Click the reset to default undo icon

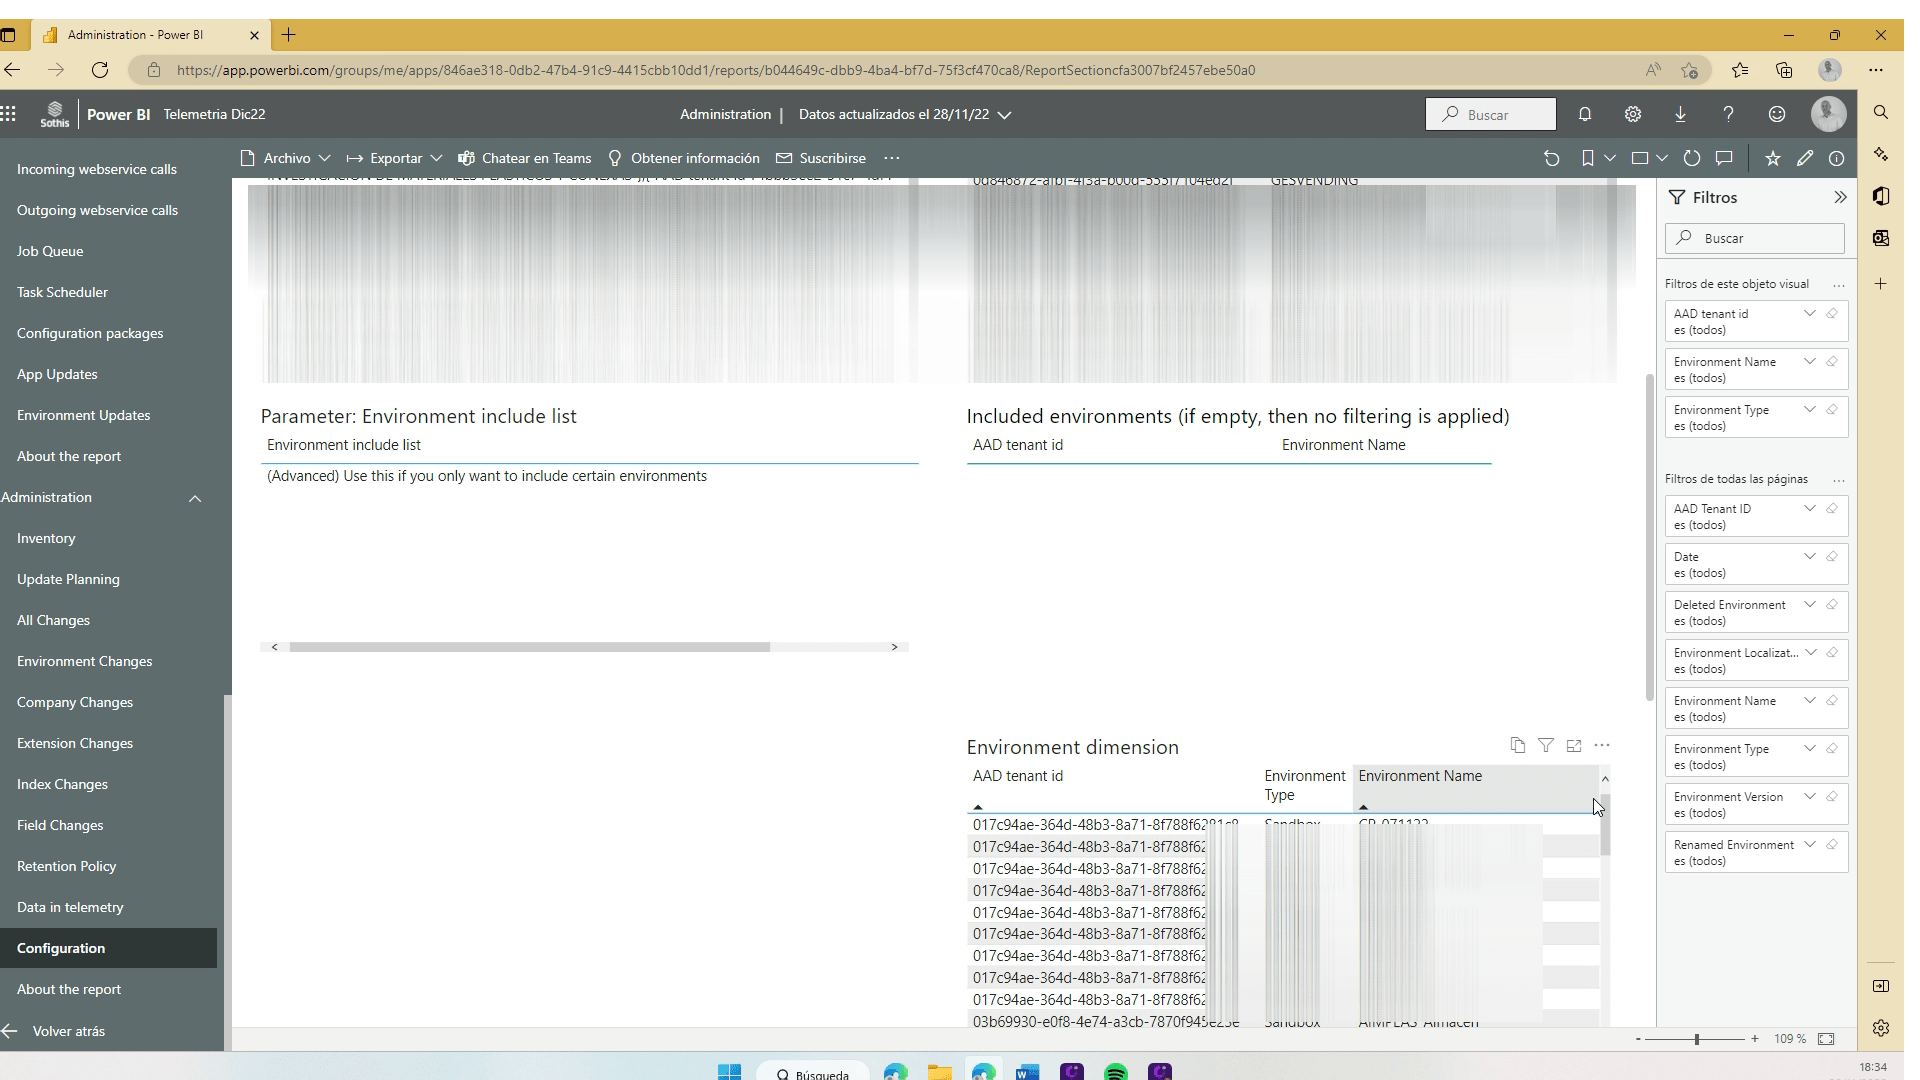(1551, 158)
